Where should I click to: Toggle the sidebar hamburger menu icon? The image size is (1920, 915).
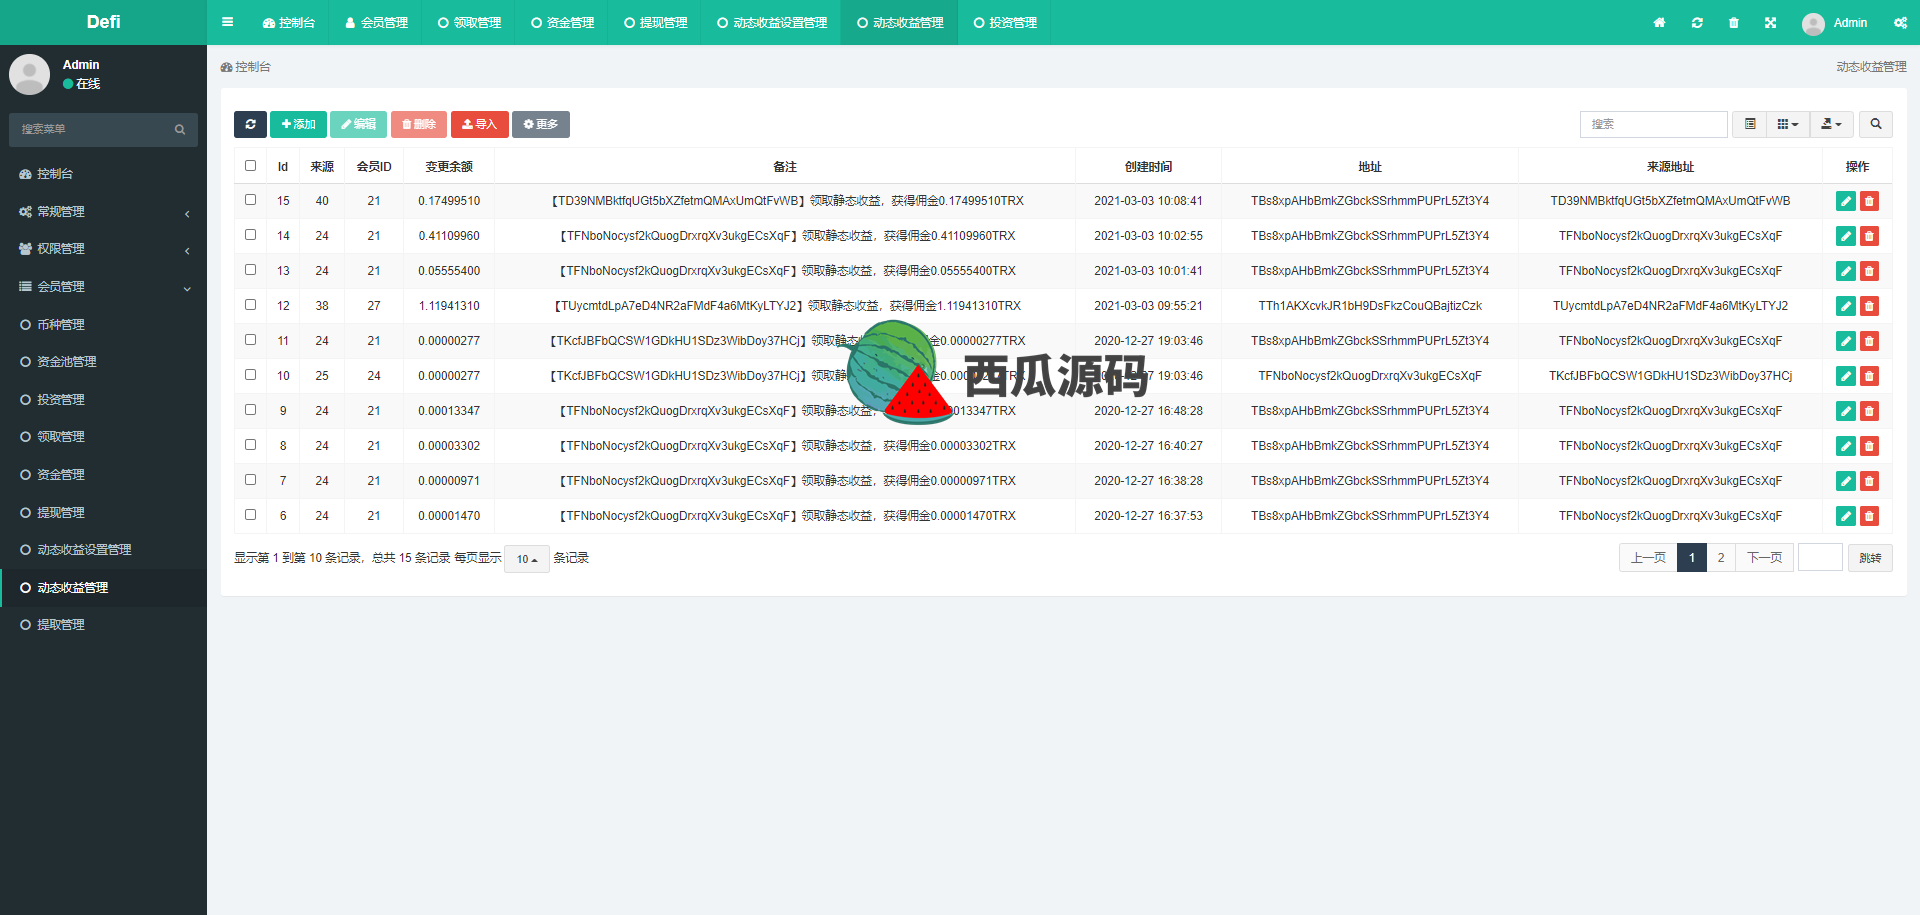click(227, 22)
